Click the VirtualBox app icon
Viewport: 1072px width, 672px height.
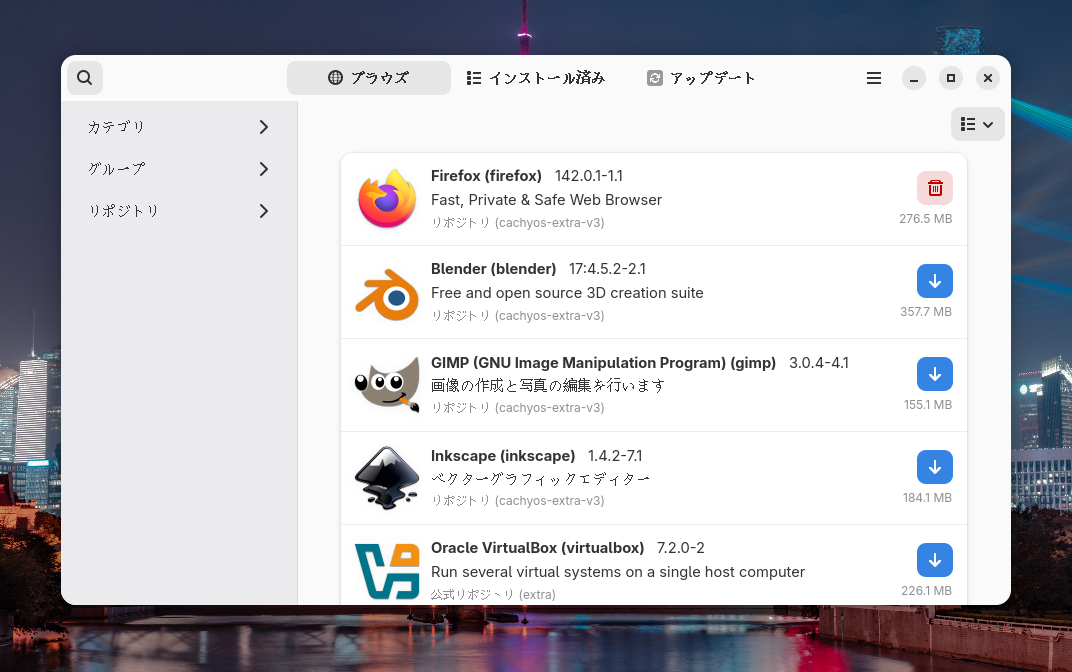tap(387, 571)
